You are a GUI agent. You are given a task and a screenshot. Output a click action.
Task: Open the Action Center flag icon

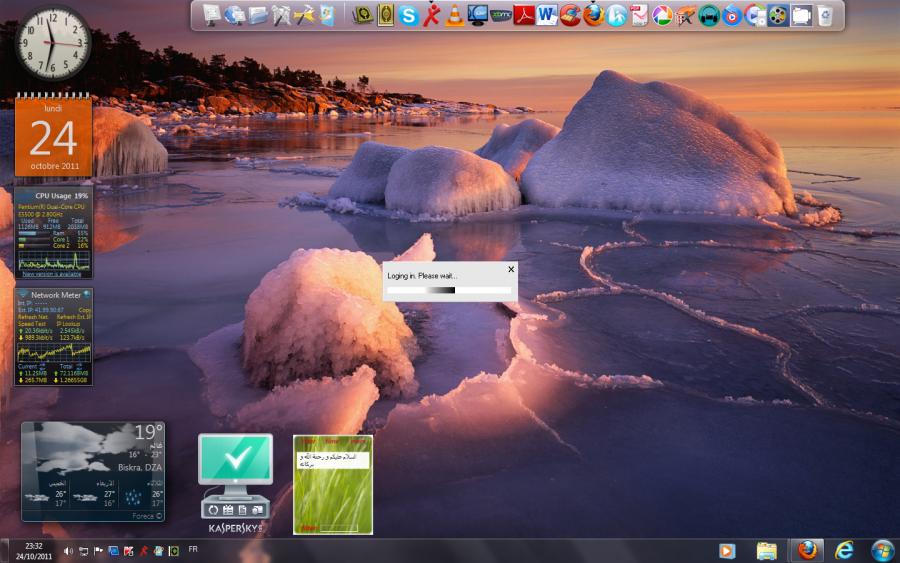click(x=98, y=551)
